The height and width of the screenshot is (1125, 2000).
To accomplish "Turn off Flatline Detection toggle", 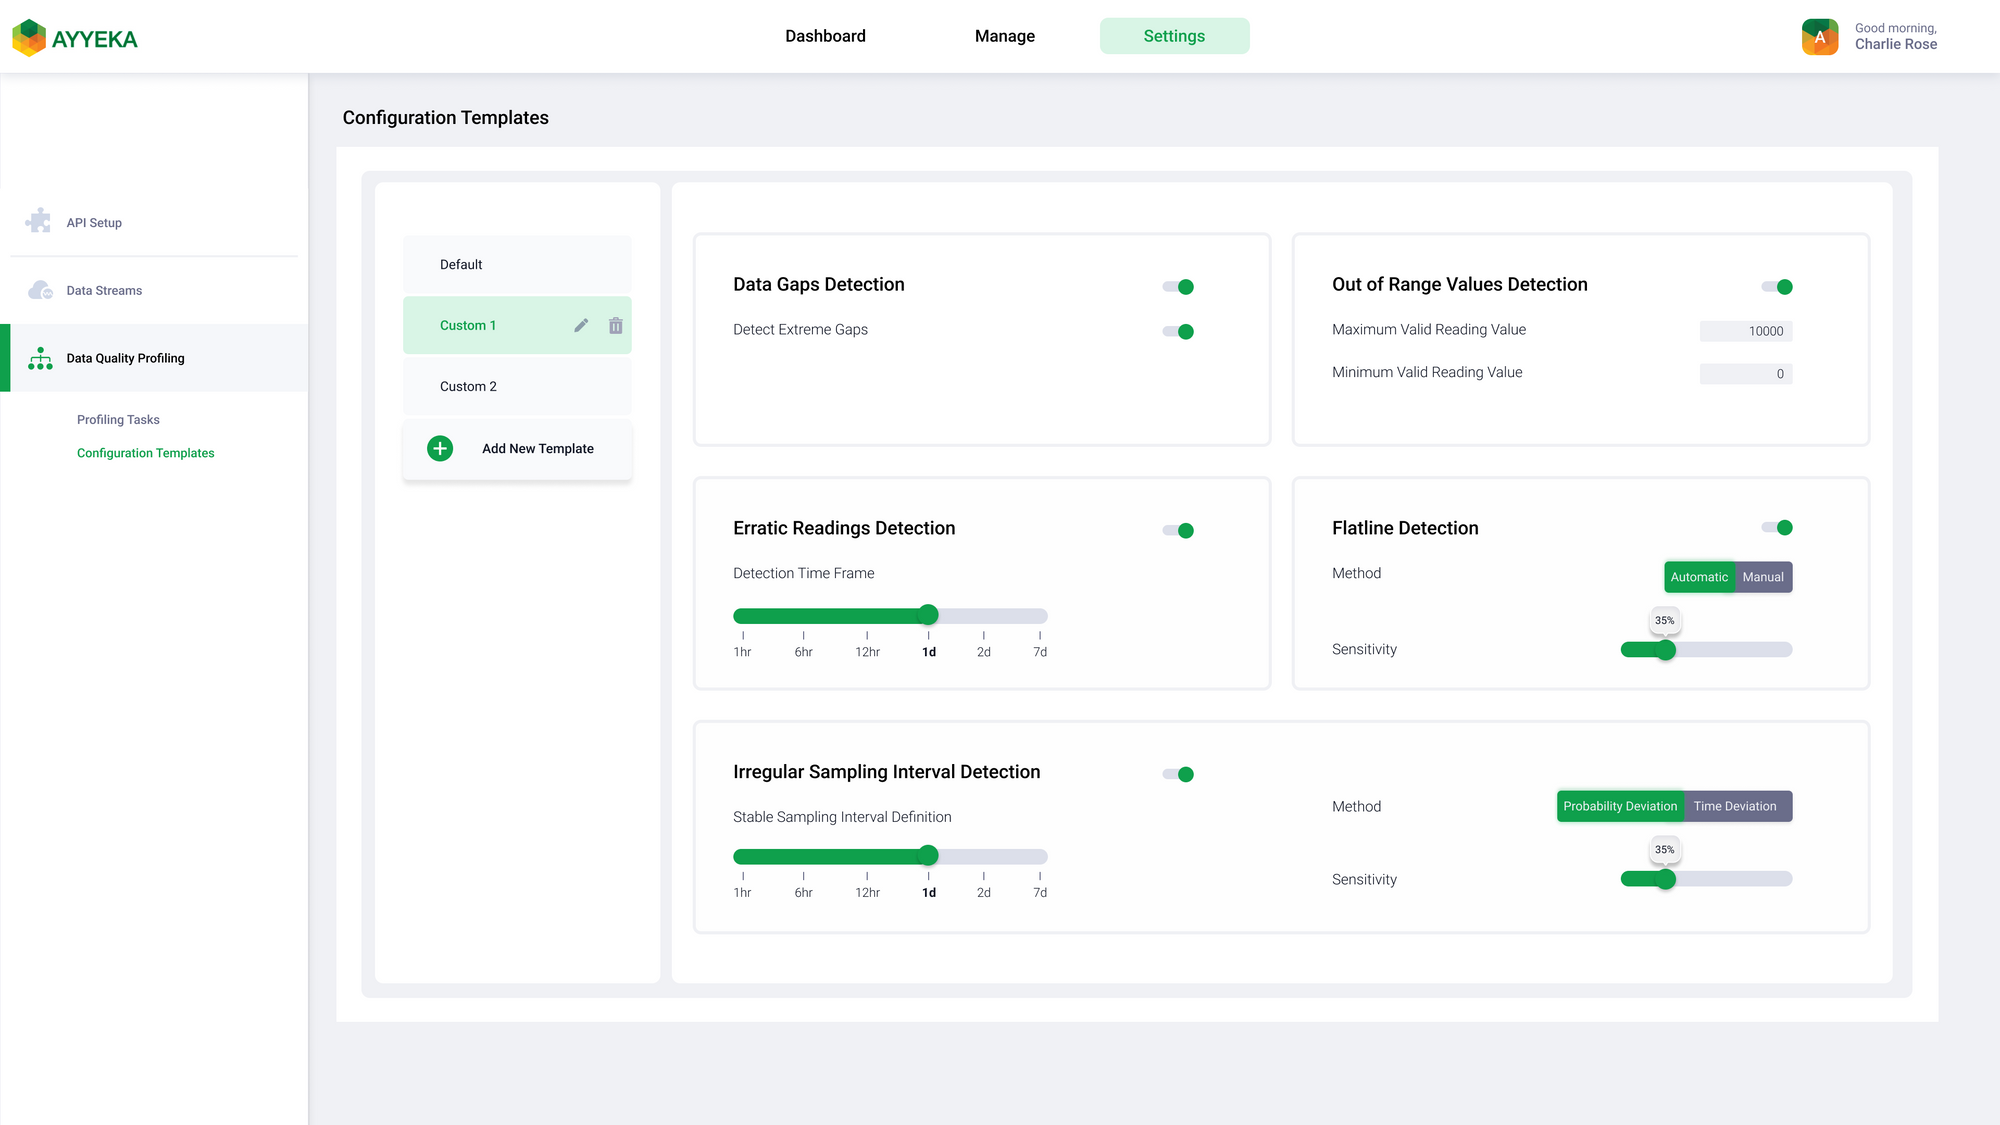I will click(x=1777, y=528).
